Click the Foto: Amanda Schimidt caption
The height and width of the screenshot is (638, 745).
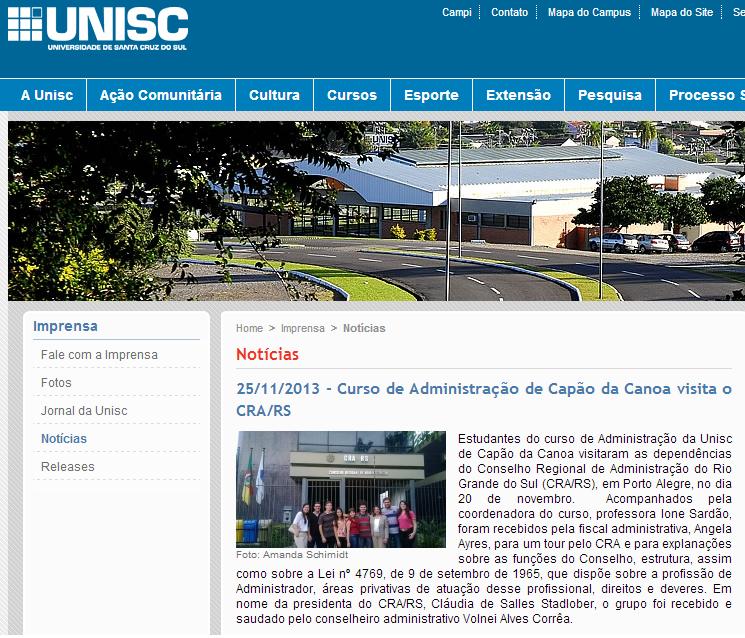(x=292, y=554)
